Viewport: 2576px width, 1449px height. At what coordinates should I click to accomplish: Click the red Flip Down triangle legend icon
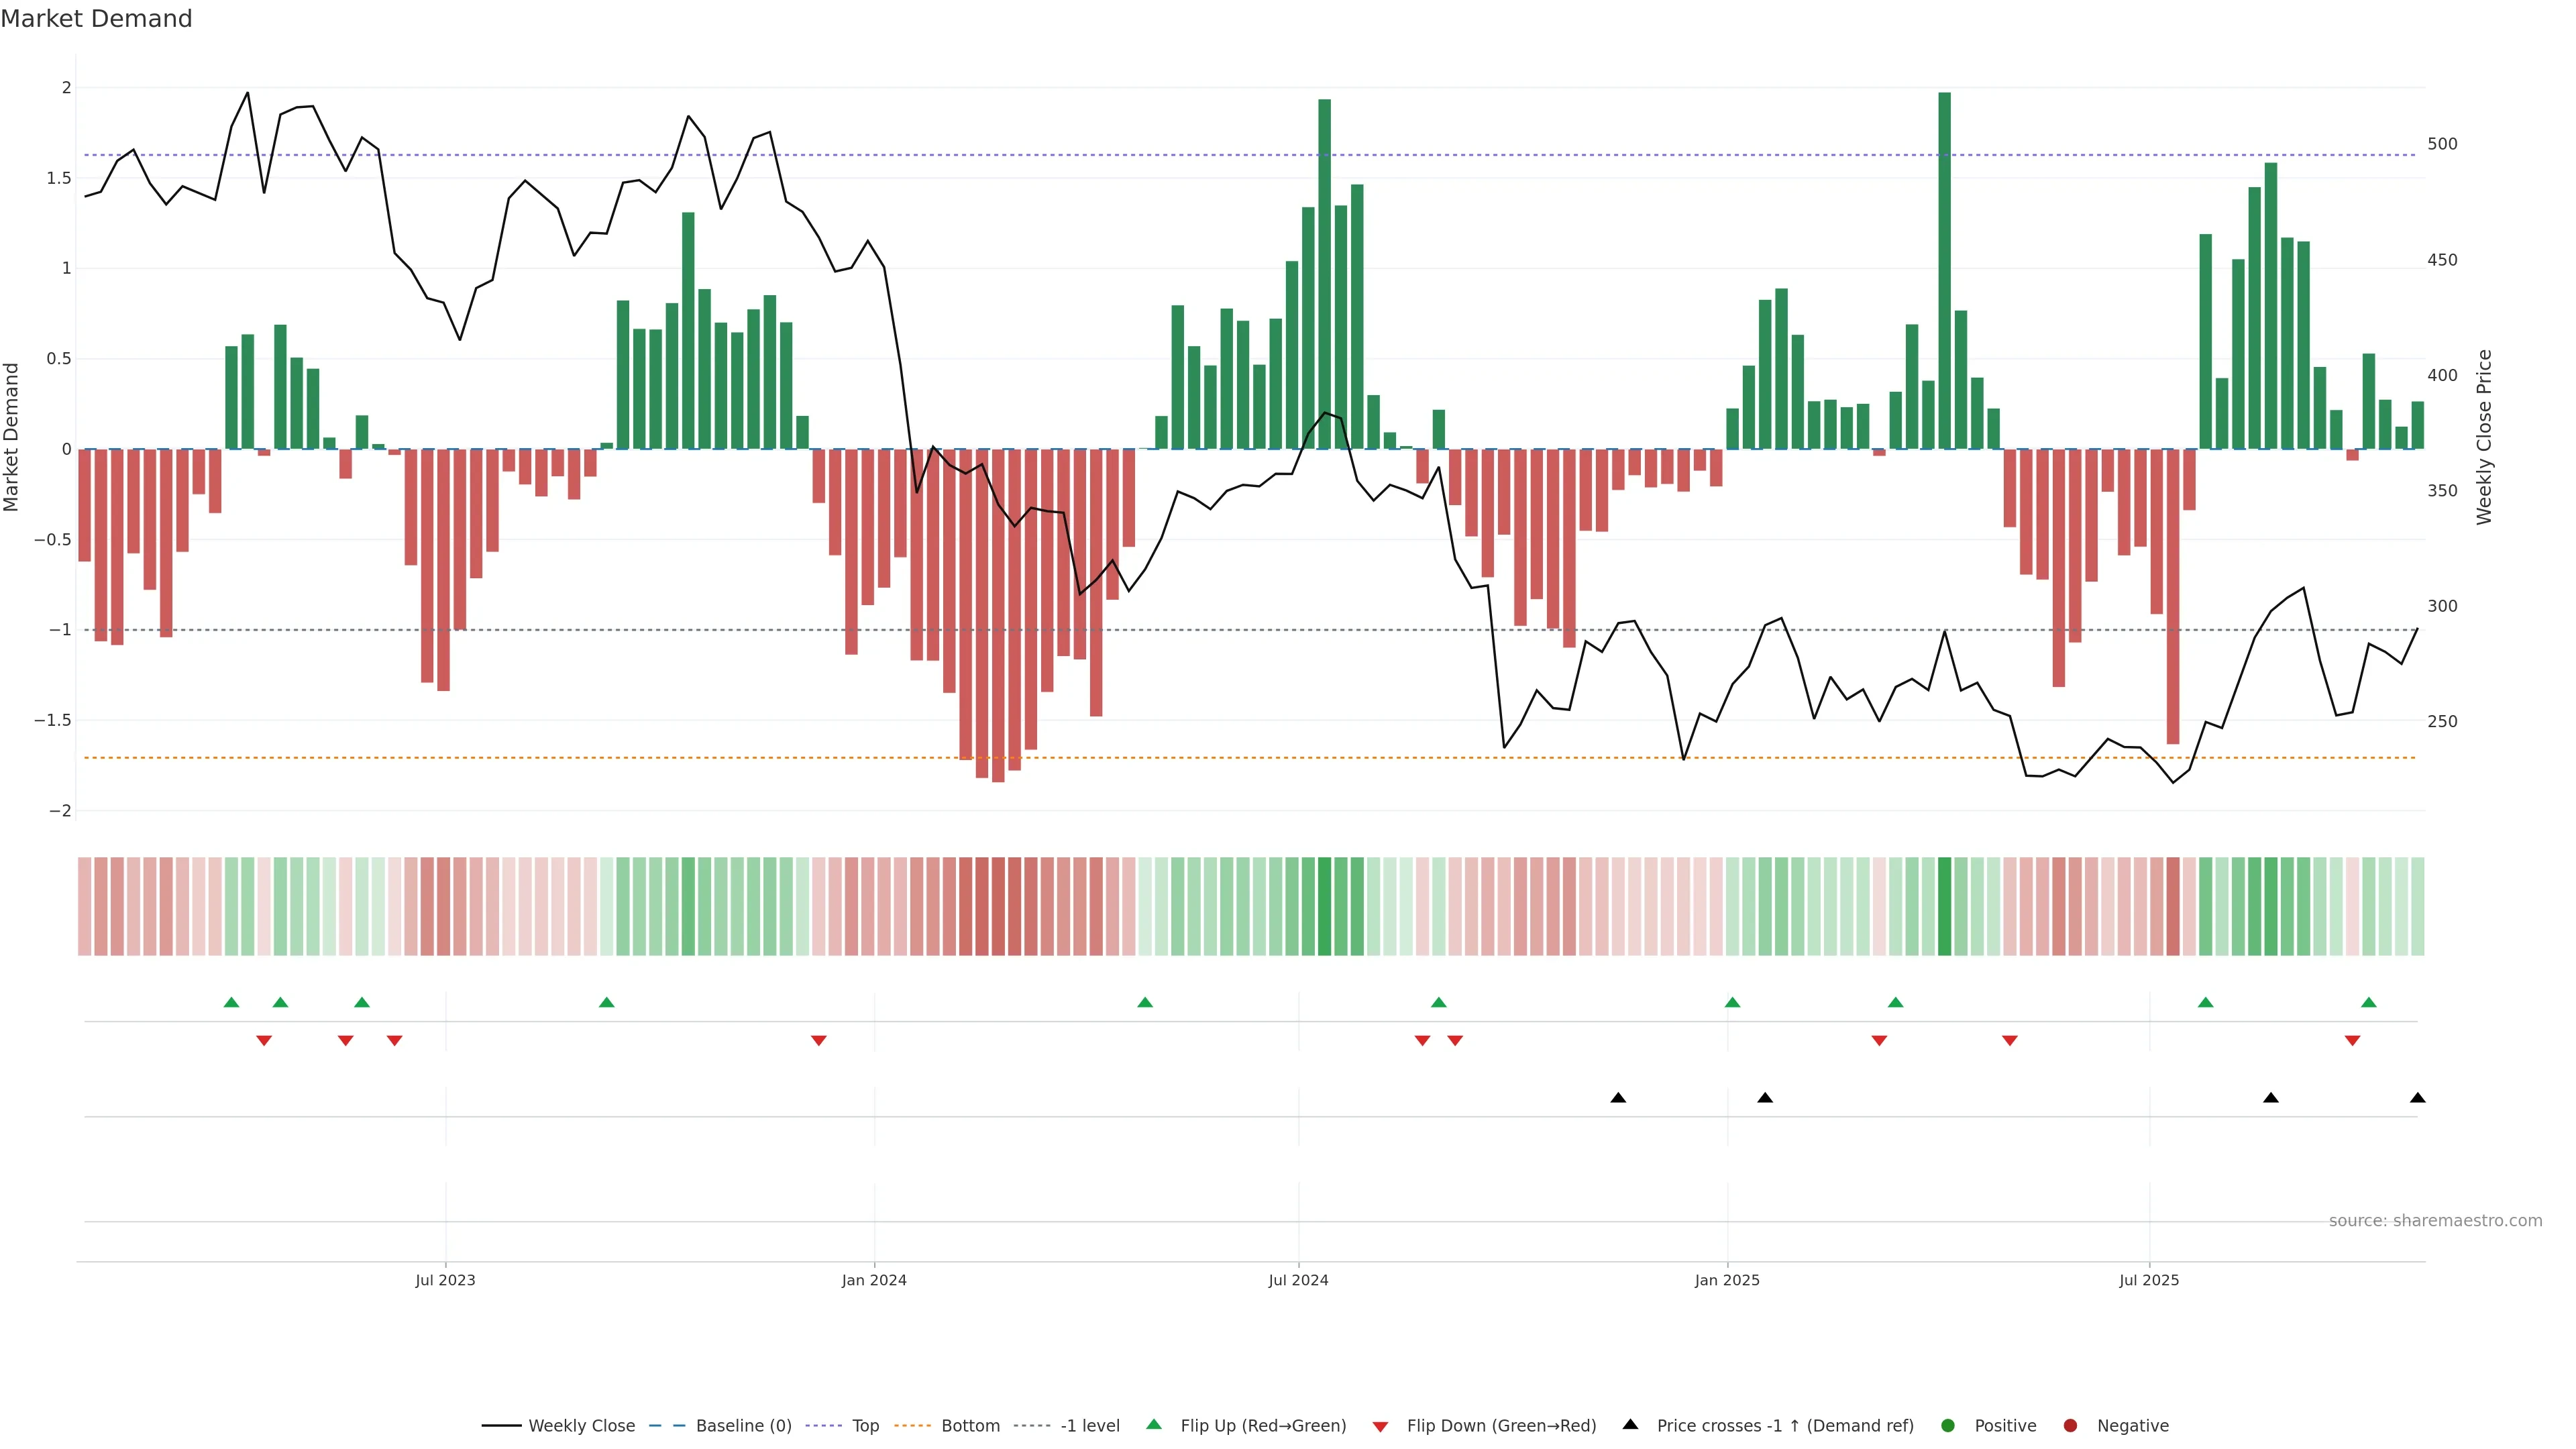pos(1380,1426)
